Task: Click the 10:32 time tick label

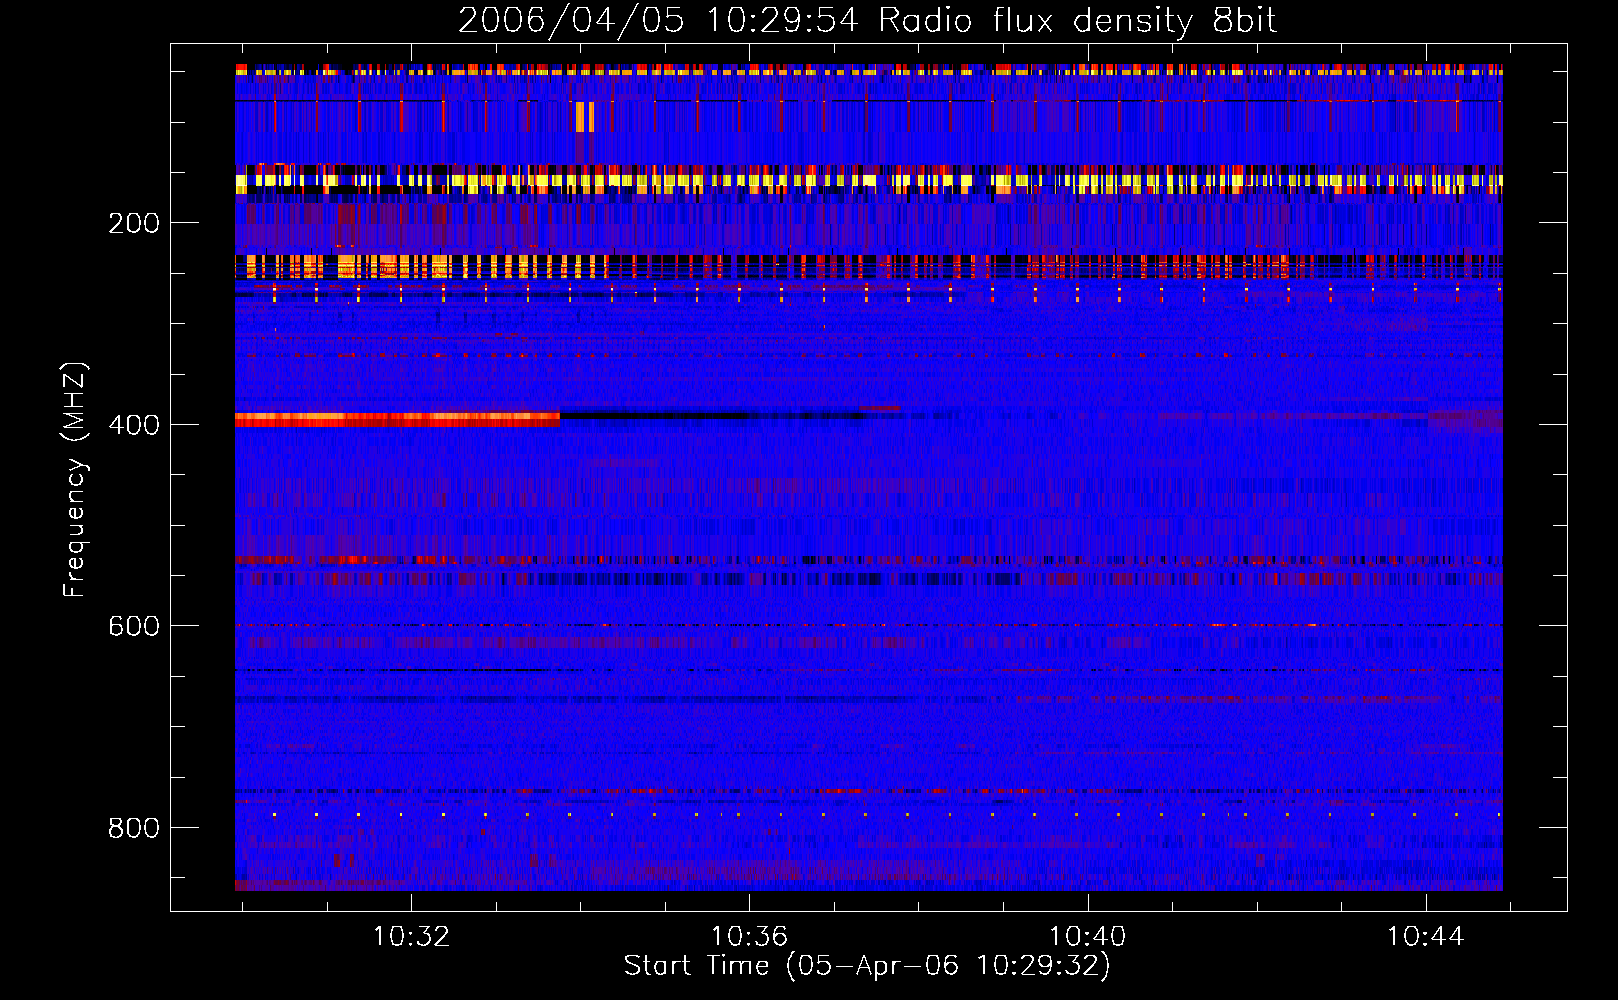Action: [x=411, y=937]
